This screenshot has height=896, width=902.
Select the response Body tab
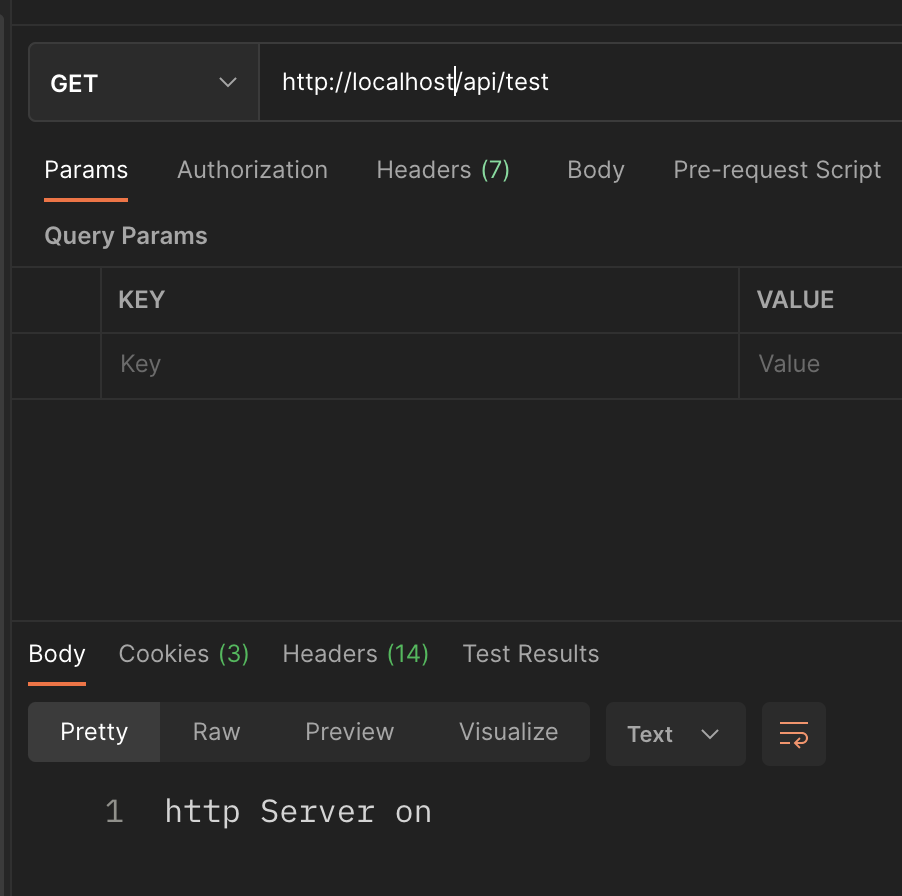click(56, 654)
